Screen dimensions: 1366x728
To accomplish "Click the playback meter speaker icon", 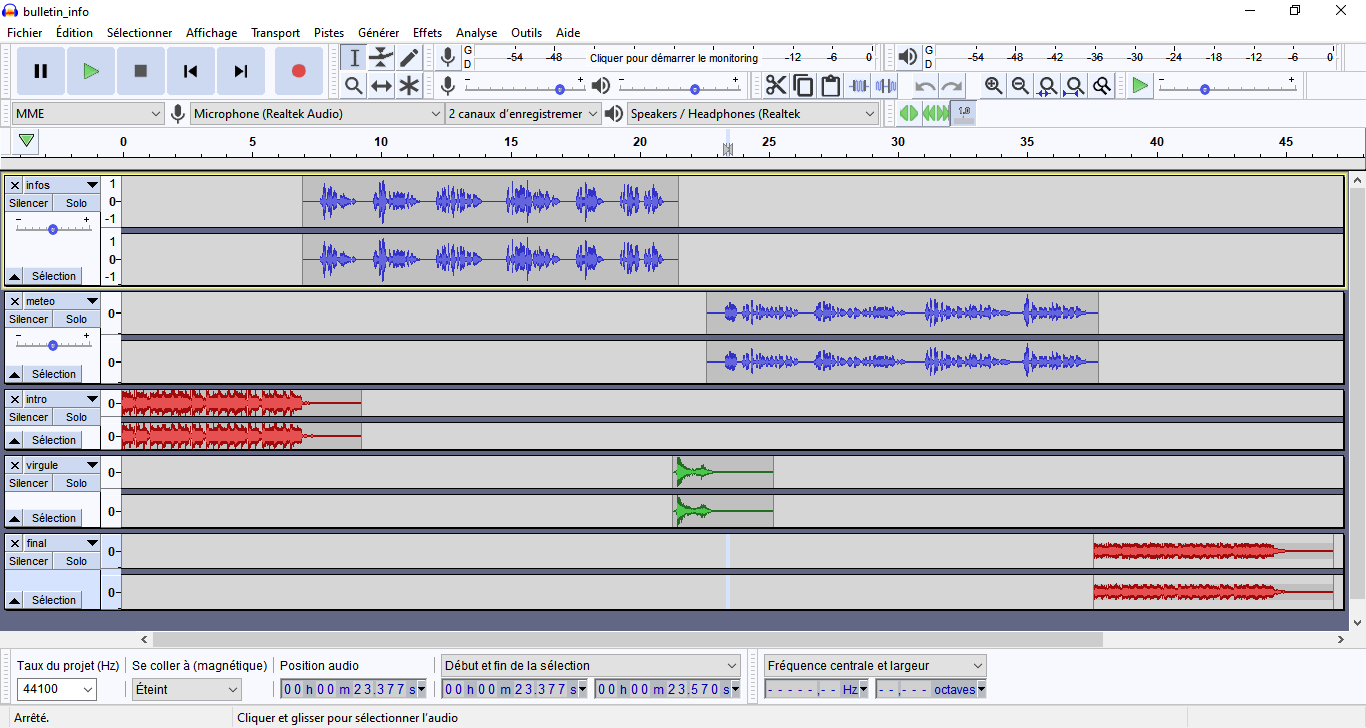I will tap(908, 57).
